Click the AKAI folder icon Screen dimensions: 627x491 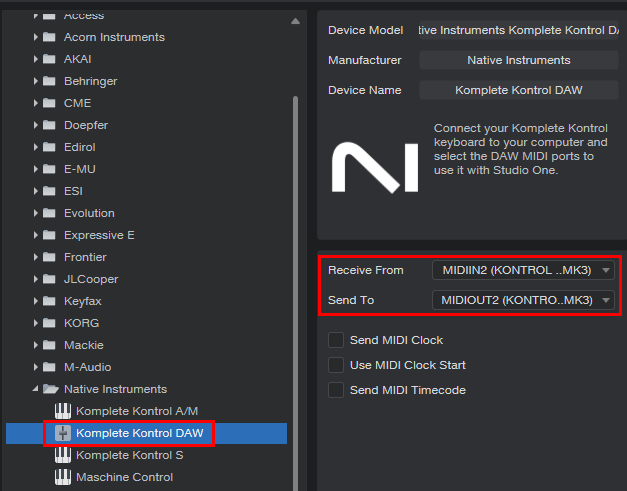(49, 59)
